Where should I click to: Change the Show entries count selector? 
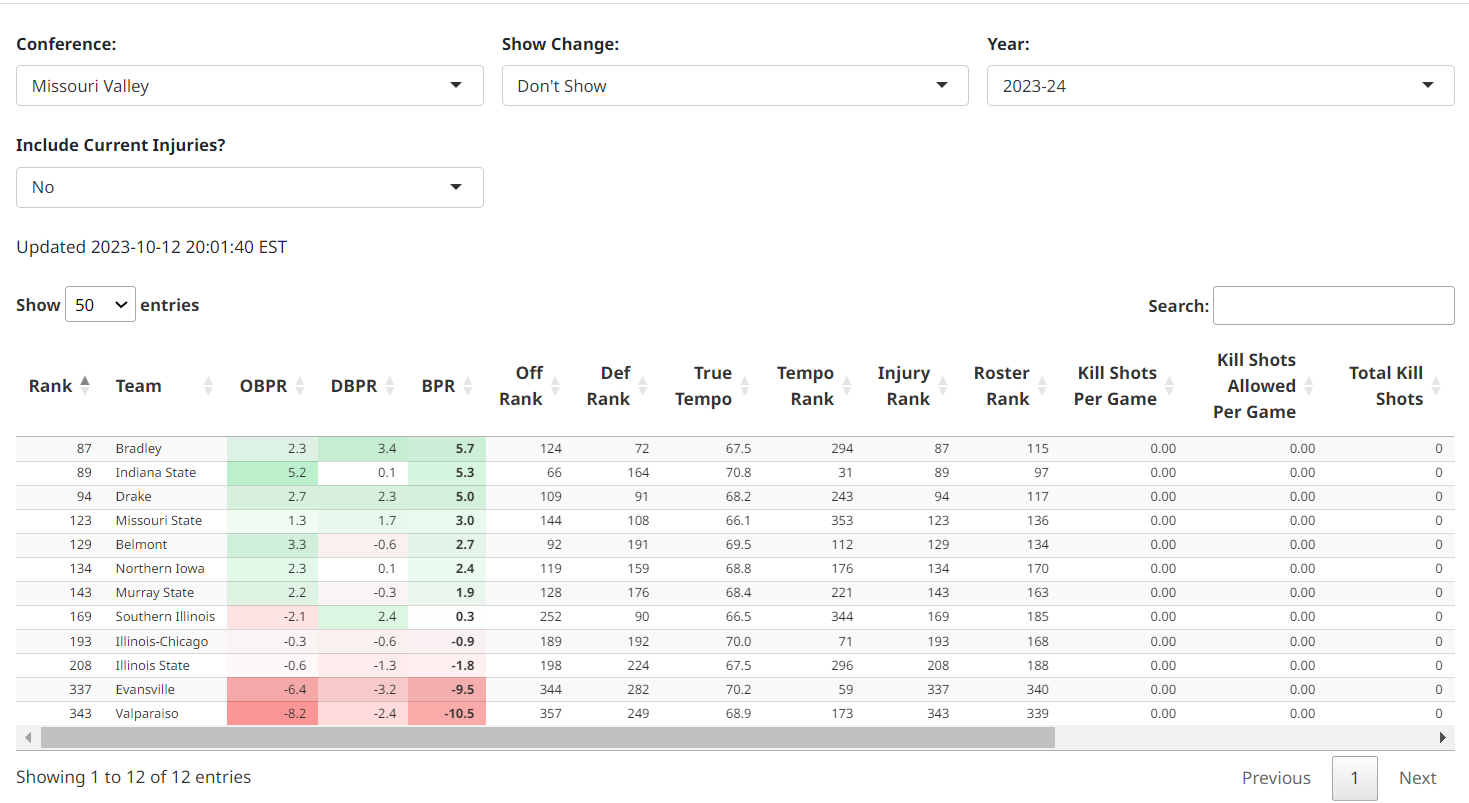click(100, 305)
